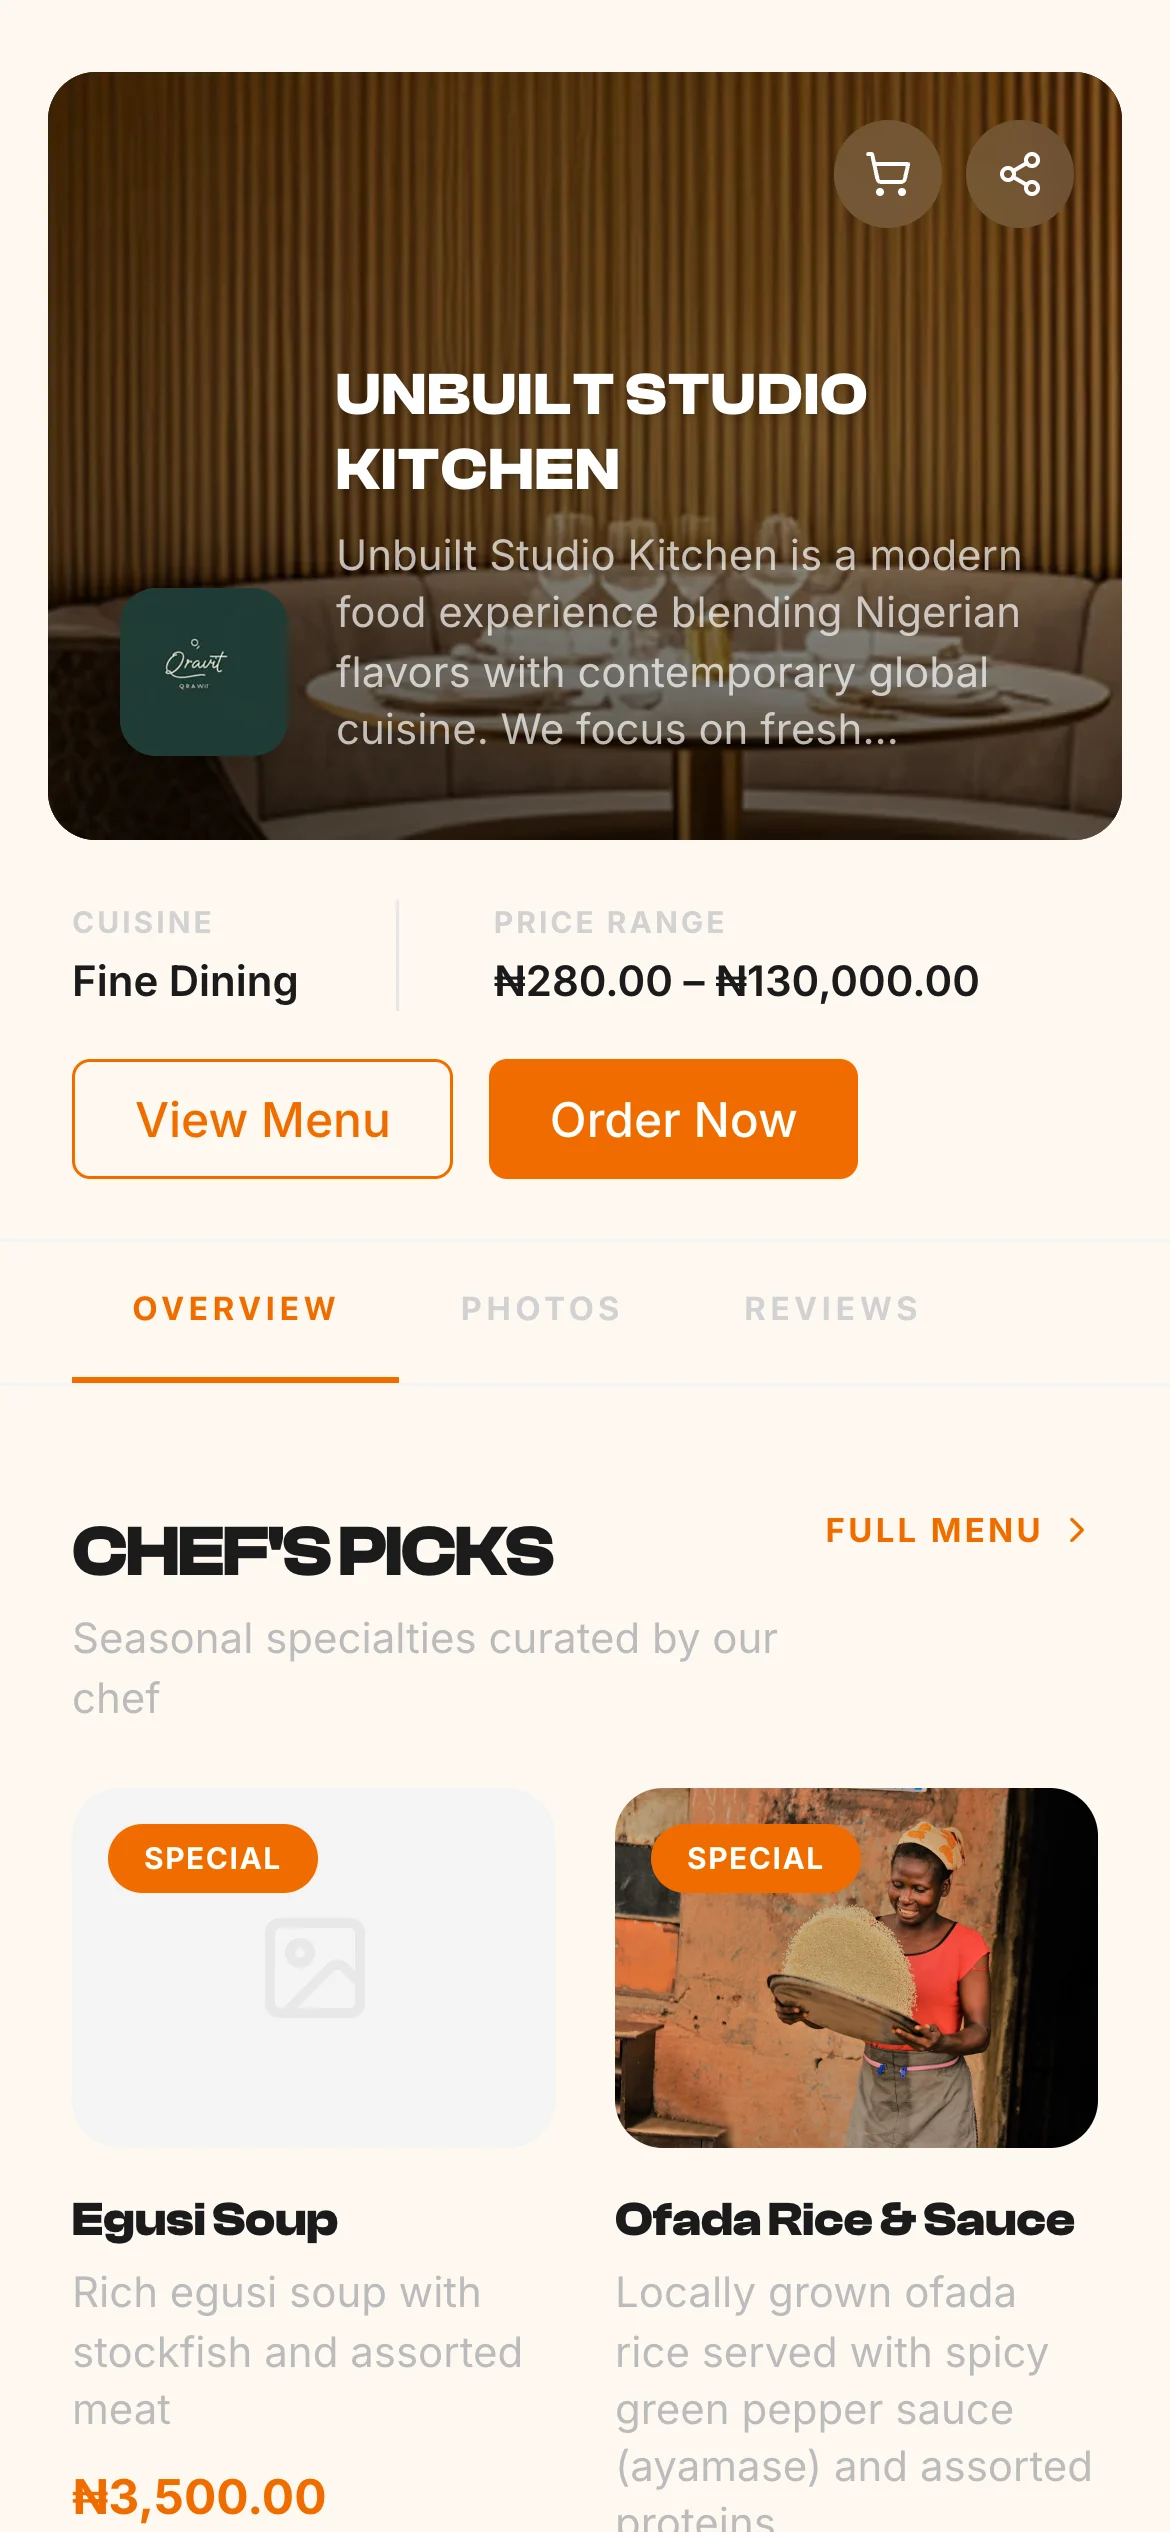This screenshot has height=2532, width=1170.
Task: Open the FULL MENU link
Action: point(955,1530)
